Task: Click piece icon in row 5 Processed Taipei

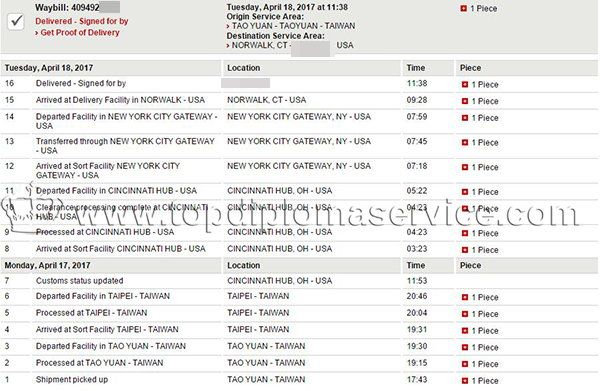Action: coord(465,314)
